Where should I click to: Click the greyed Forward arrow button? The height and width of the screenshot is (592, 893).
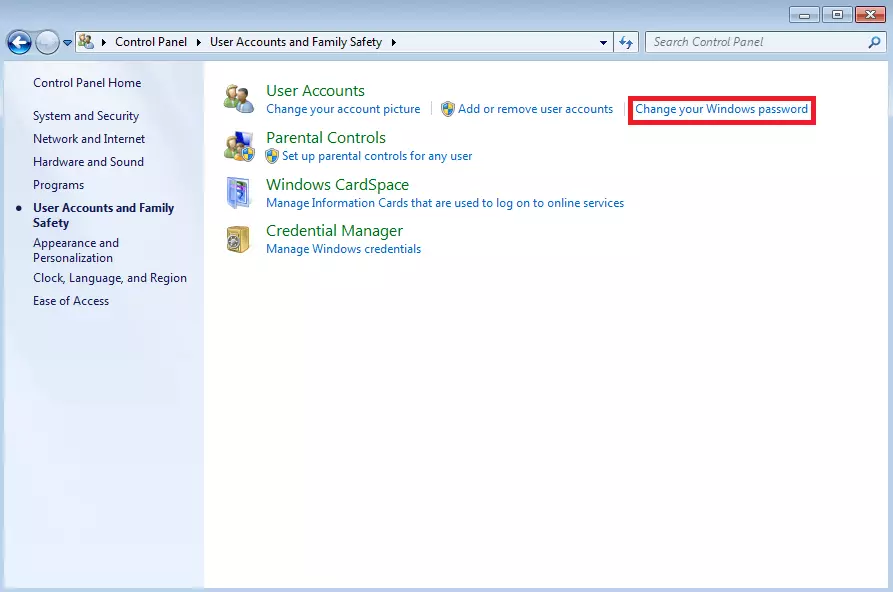tap(47, 42)
